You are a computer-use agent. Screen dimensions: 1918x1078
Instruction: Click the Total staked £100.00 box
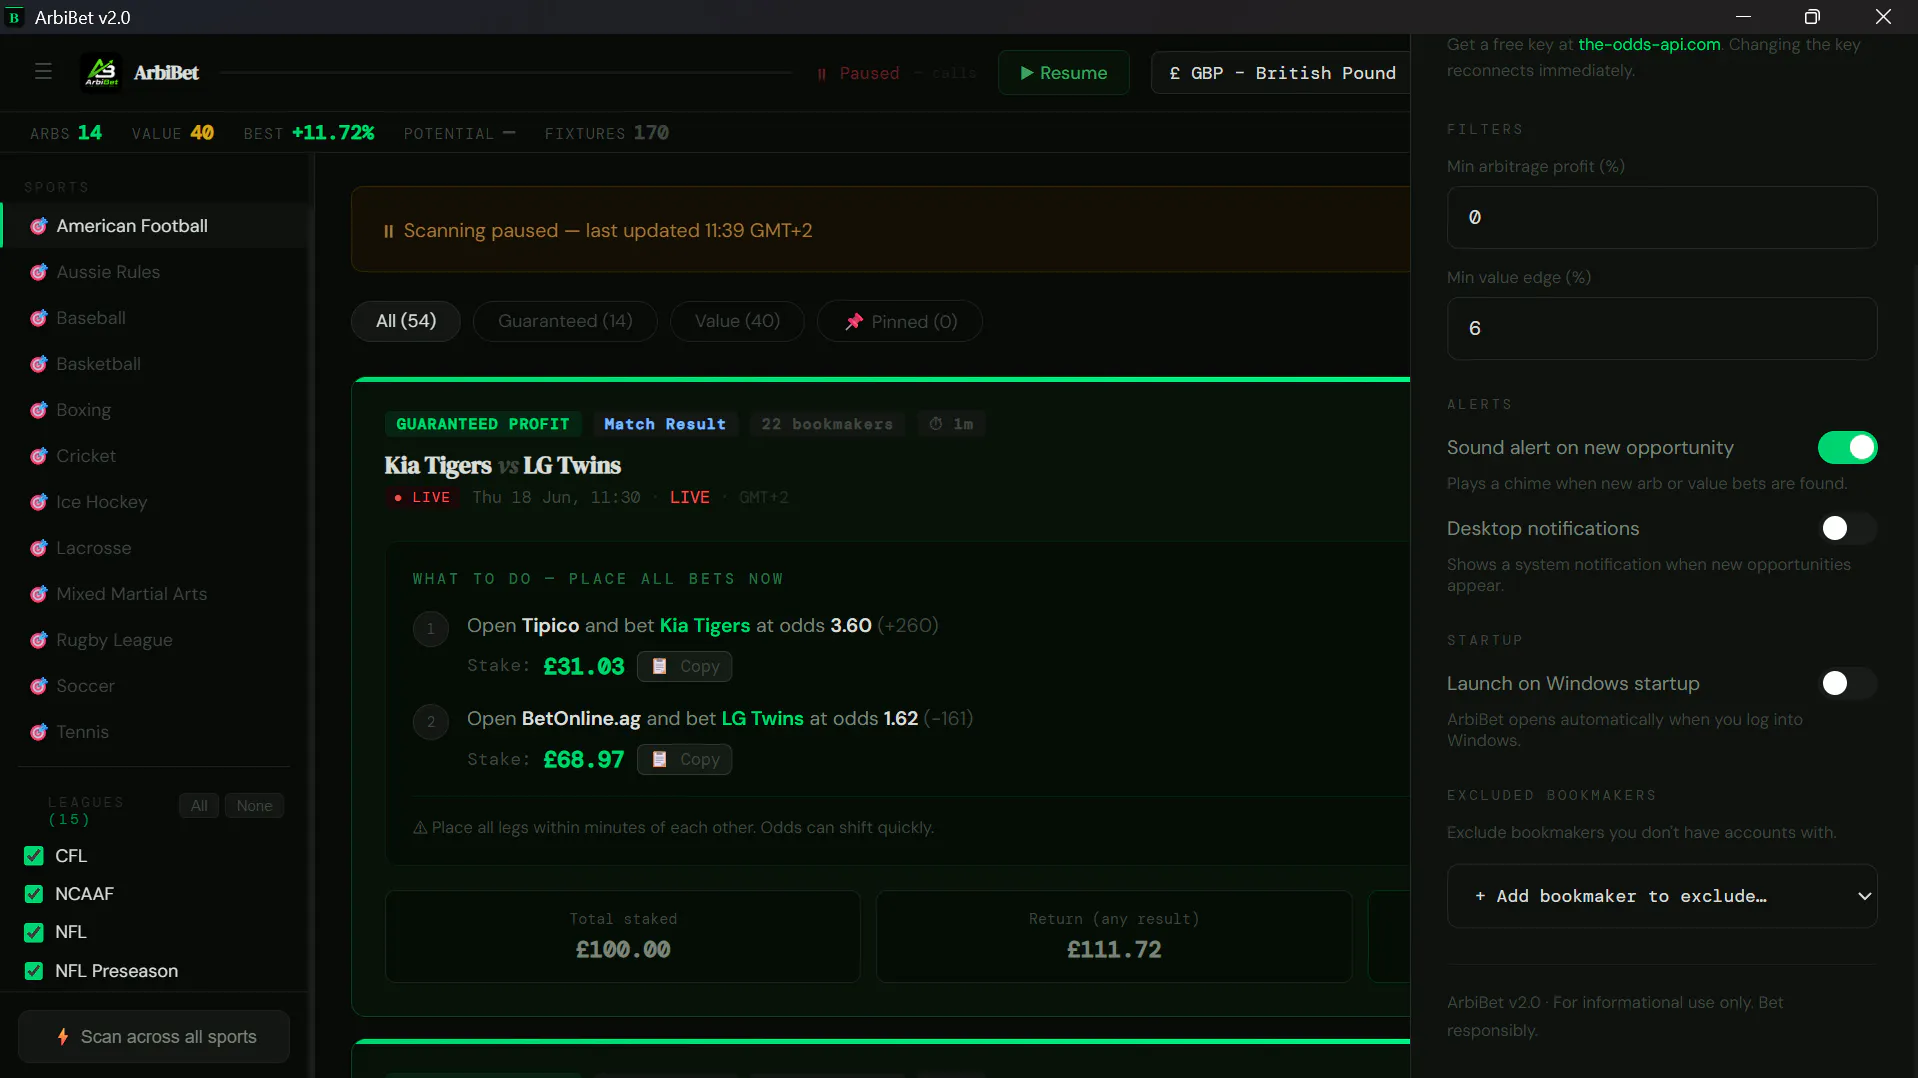[623, 936]
